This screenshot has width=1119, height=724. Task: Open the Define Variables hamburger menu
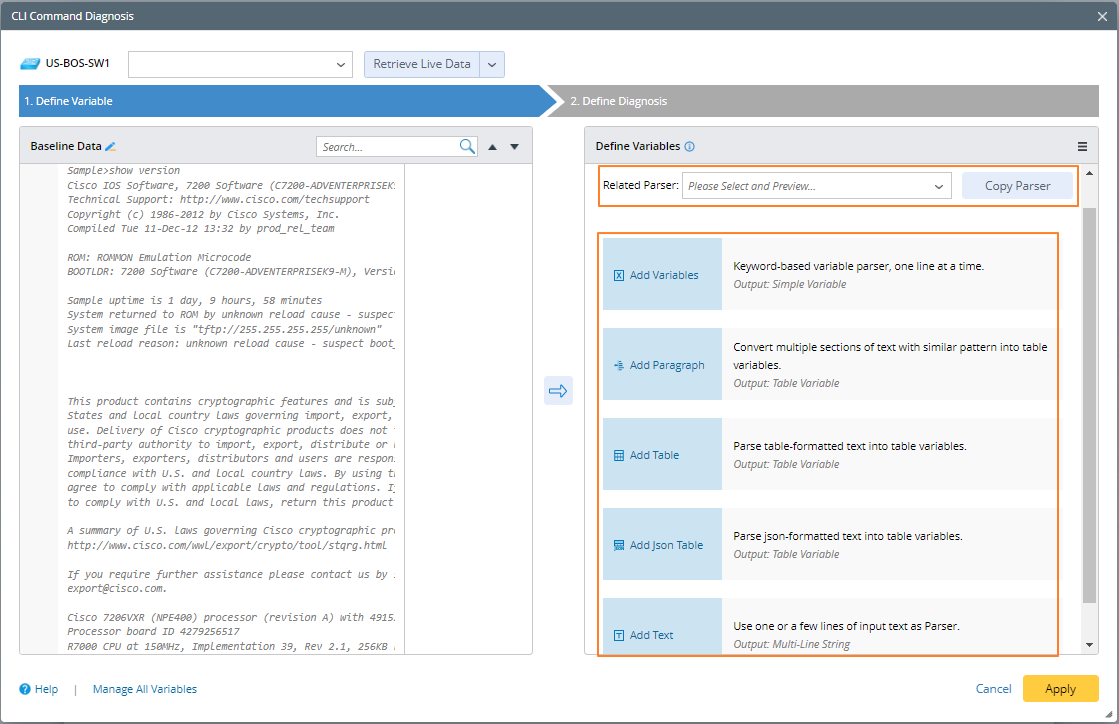coord(1083,146)
